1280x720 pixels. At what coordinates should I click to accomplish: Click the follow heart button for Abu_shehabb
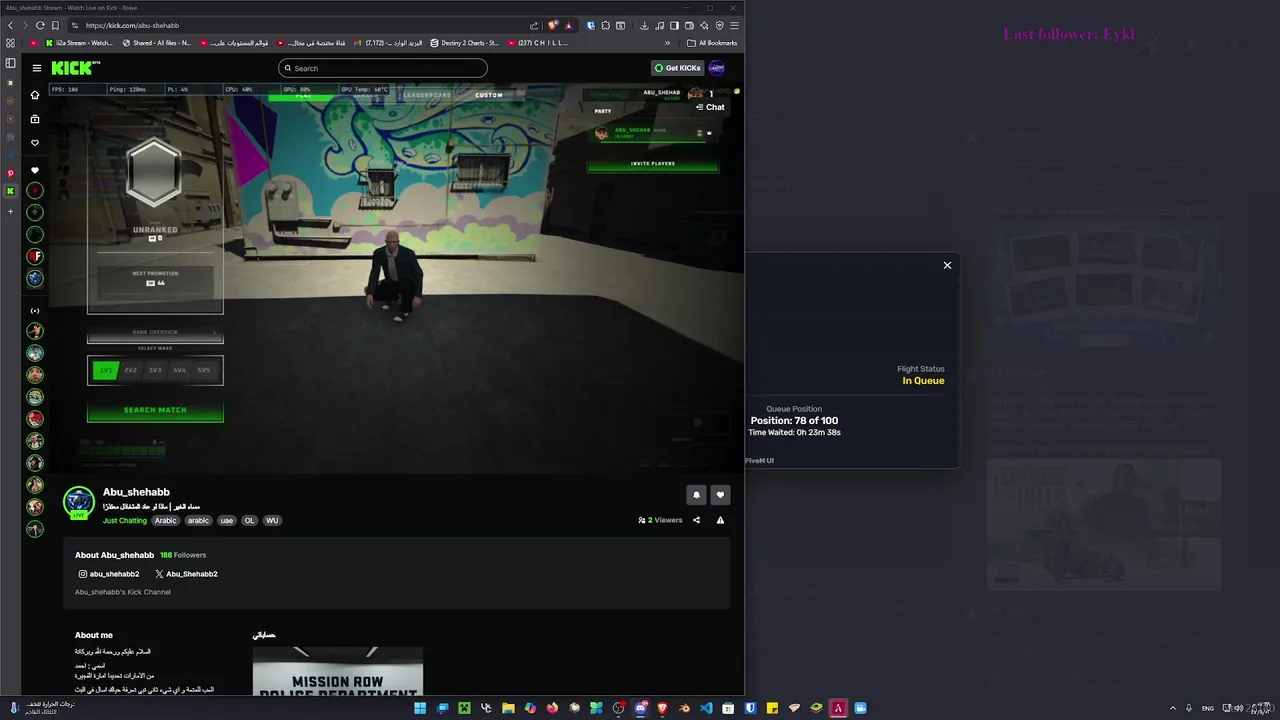pyautogui.click(x=720, y=495)
